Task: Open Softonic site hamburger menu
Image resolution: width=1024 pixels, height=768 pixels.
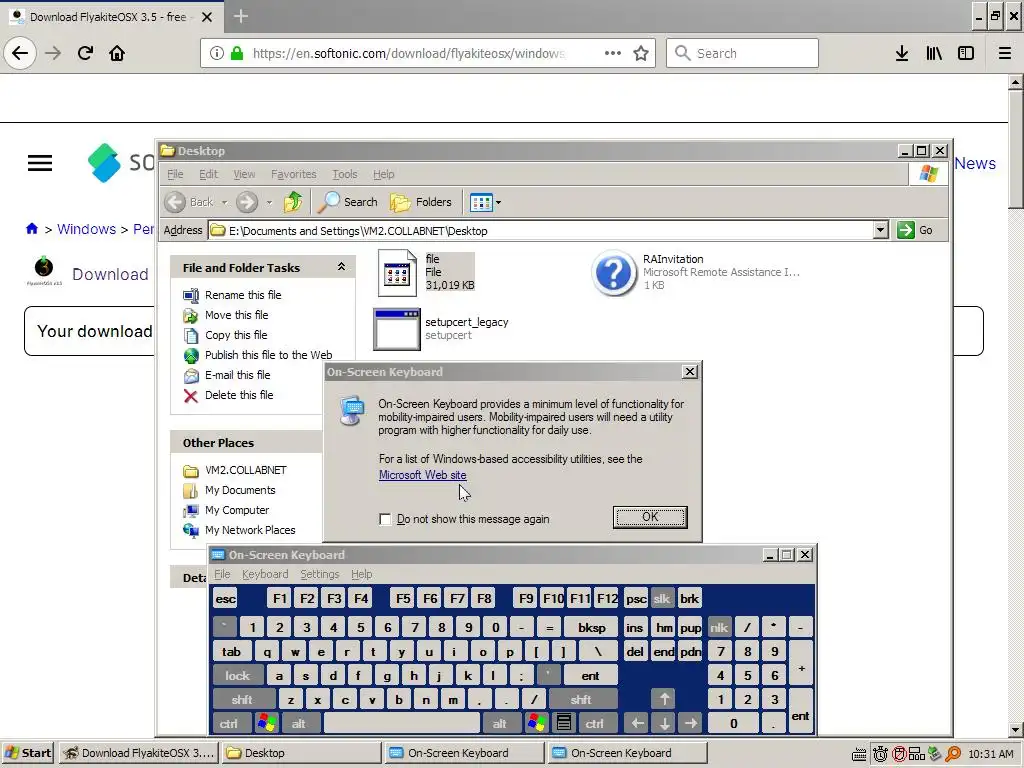Action: (x=40, y=163)
